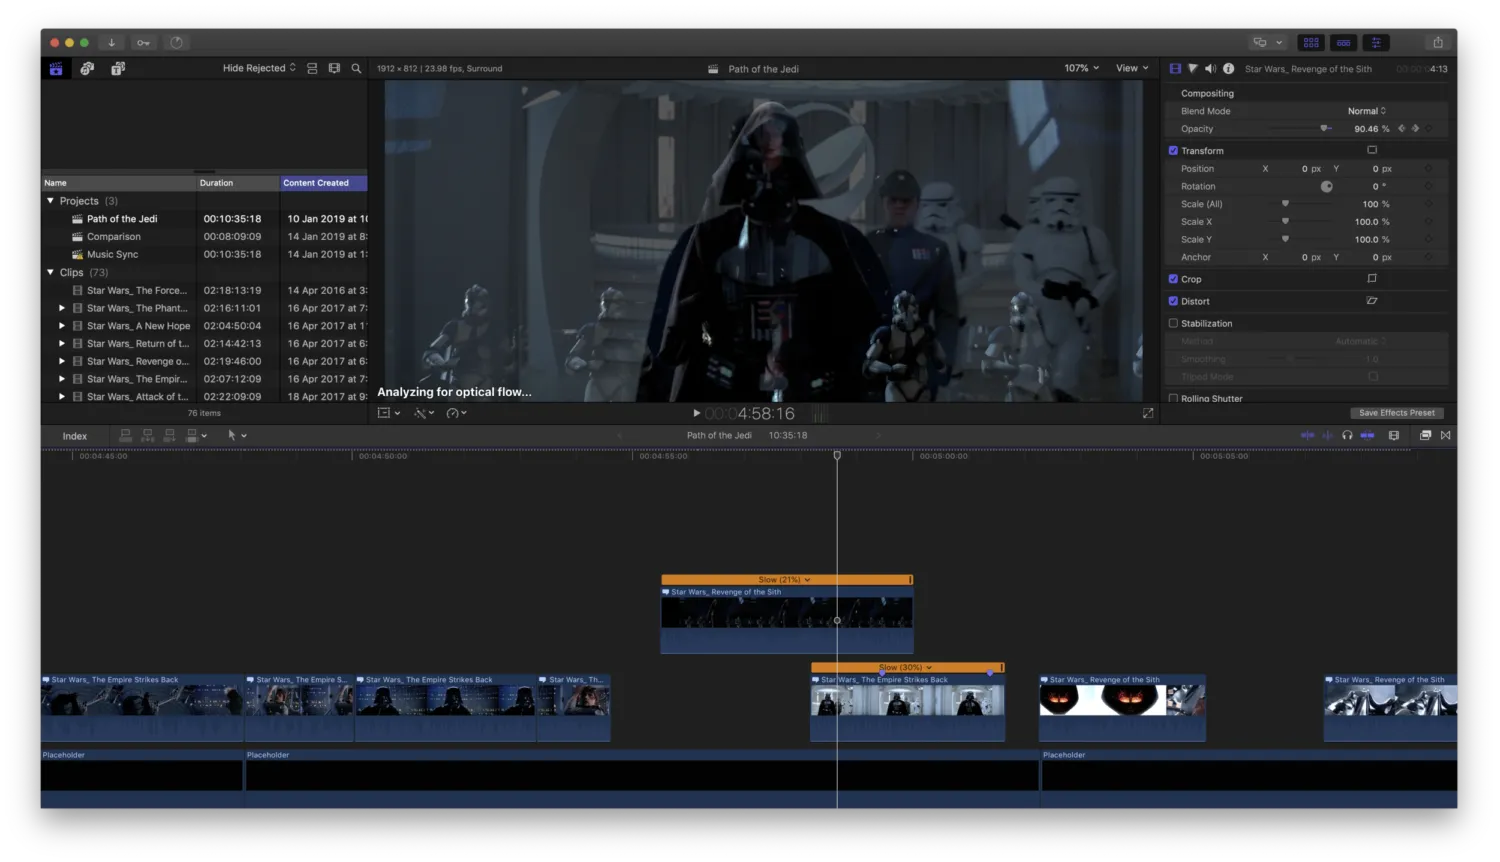Viewport: 1500px width, 862px height.
Task: Expand the Star Wars_ A New Hope clip
Action: 62,326
